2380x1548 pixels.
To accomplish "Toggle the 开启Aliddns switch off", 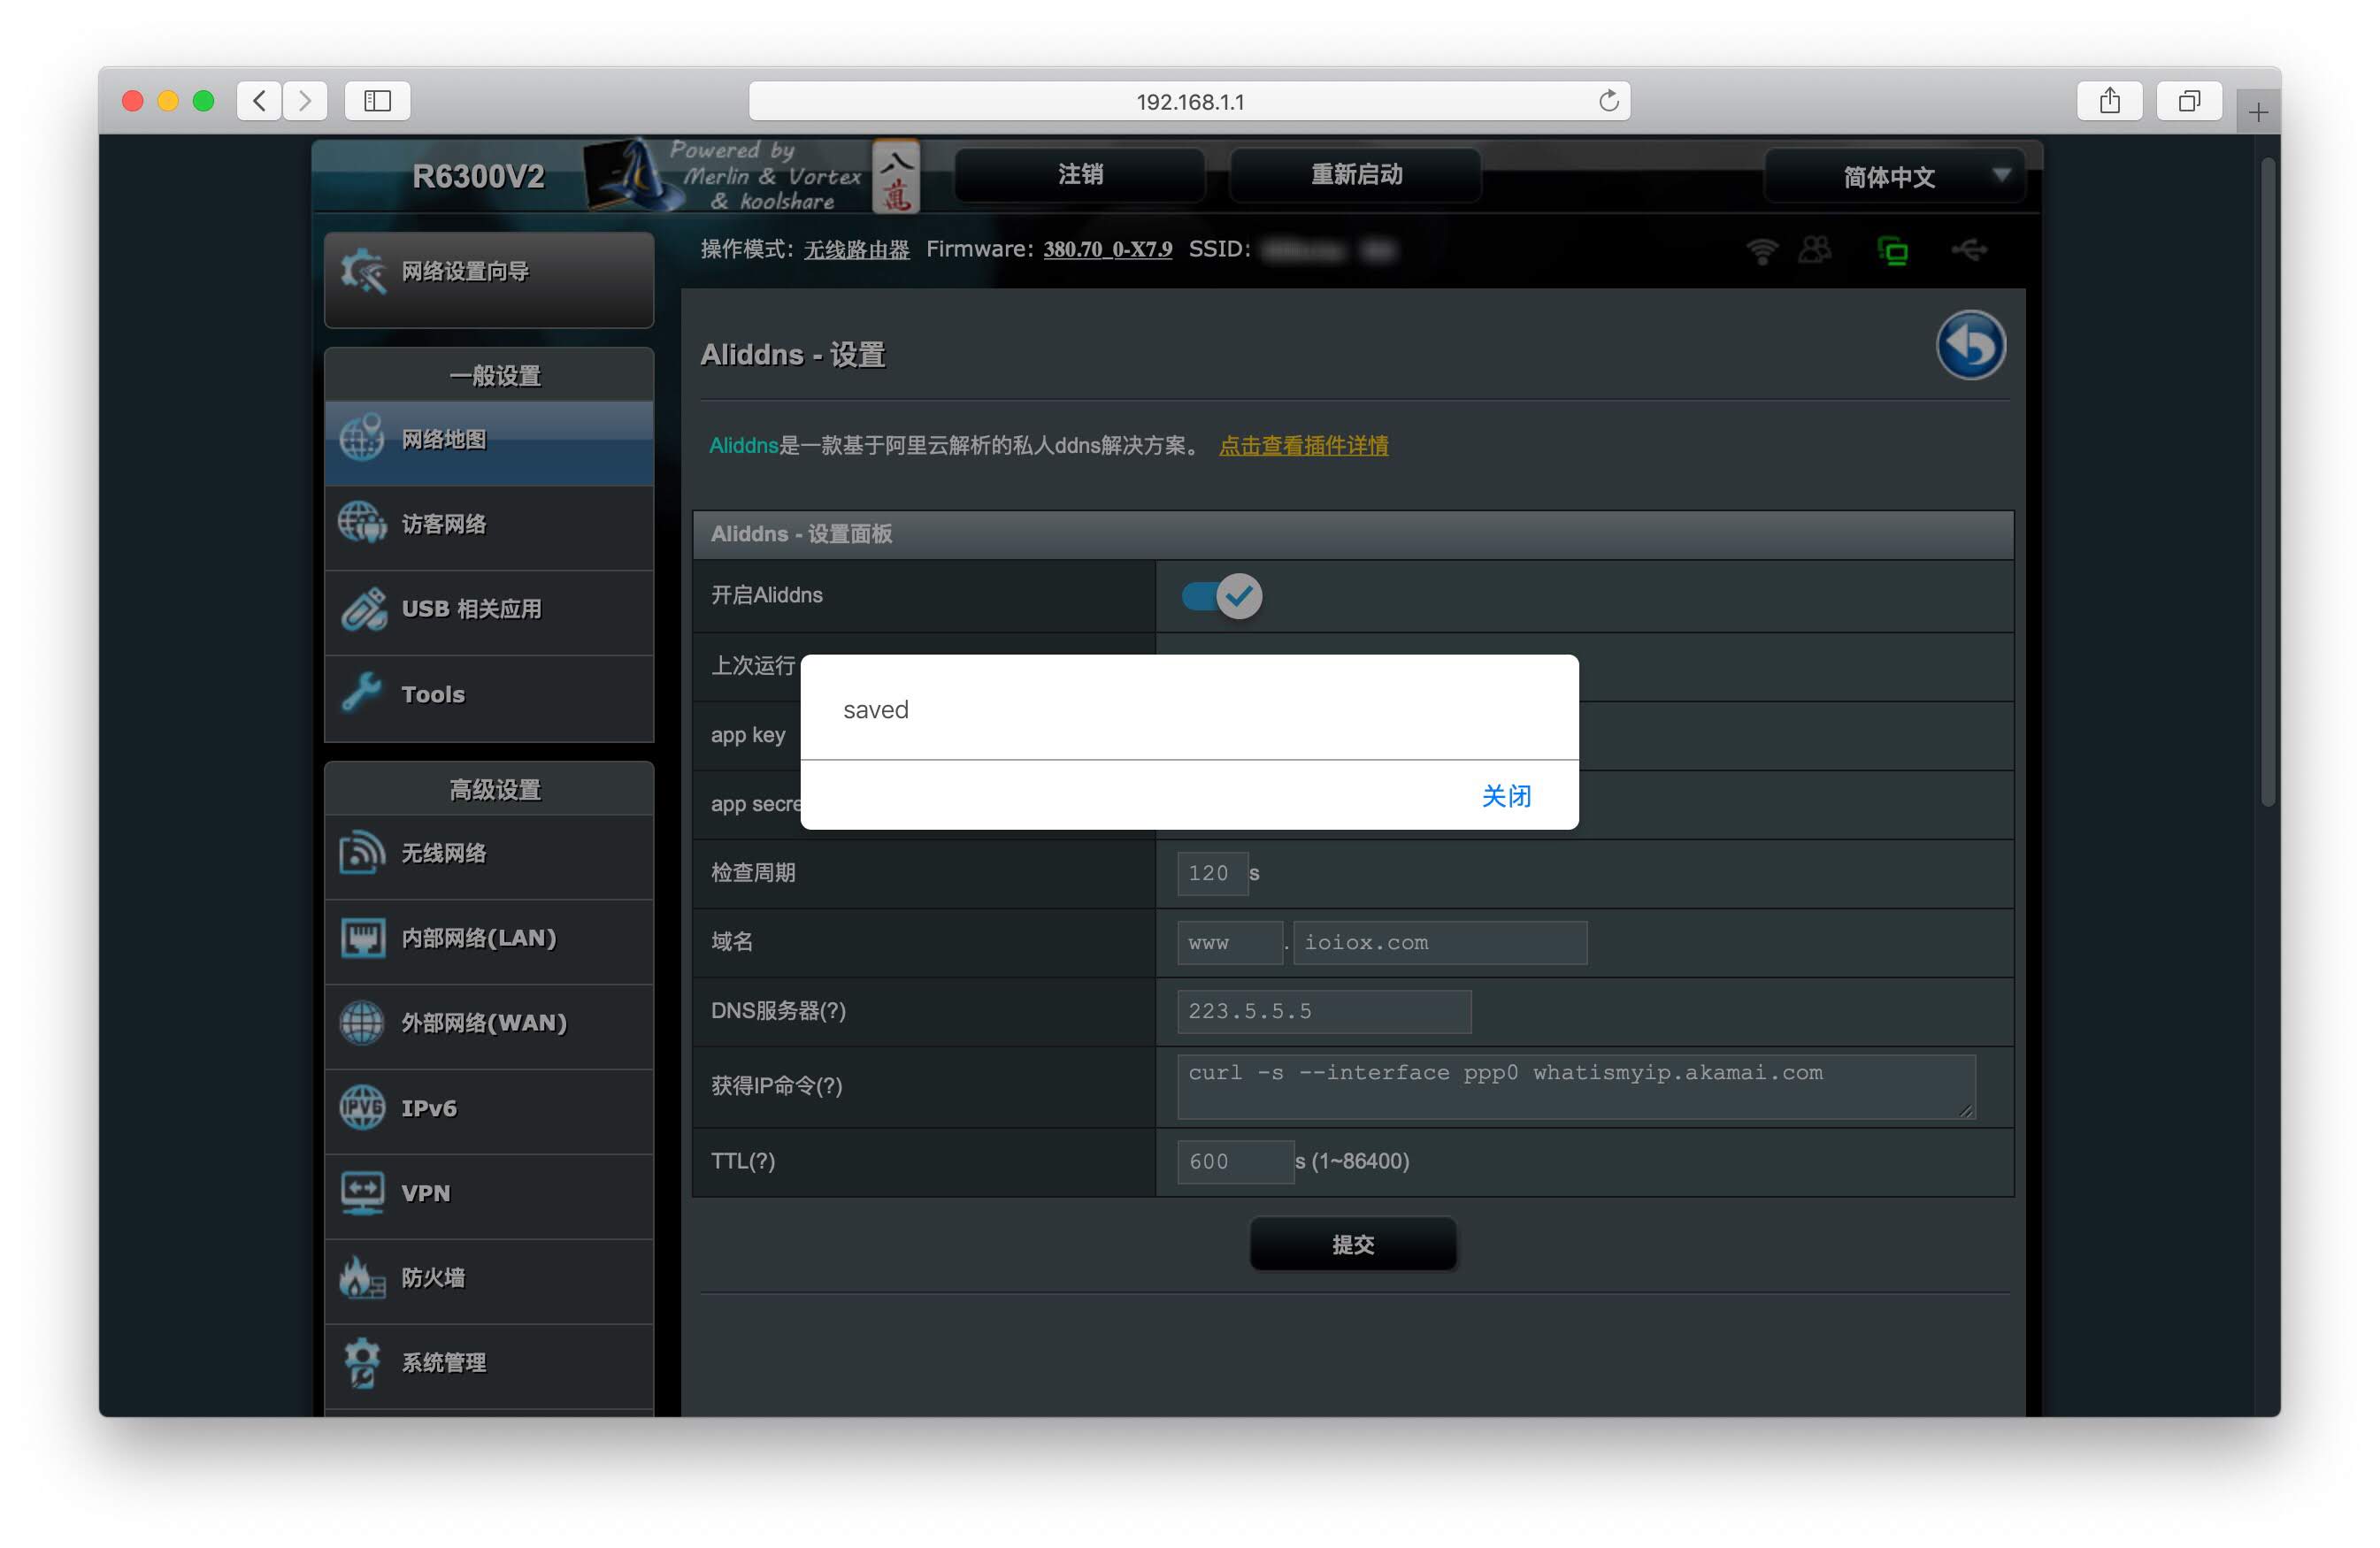I will [x=1221, y=597].
